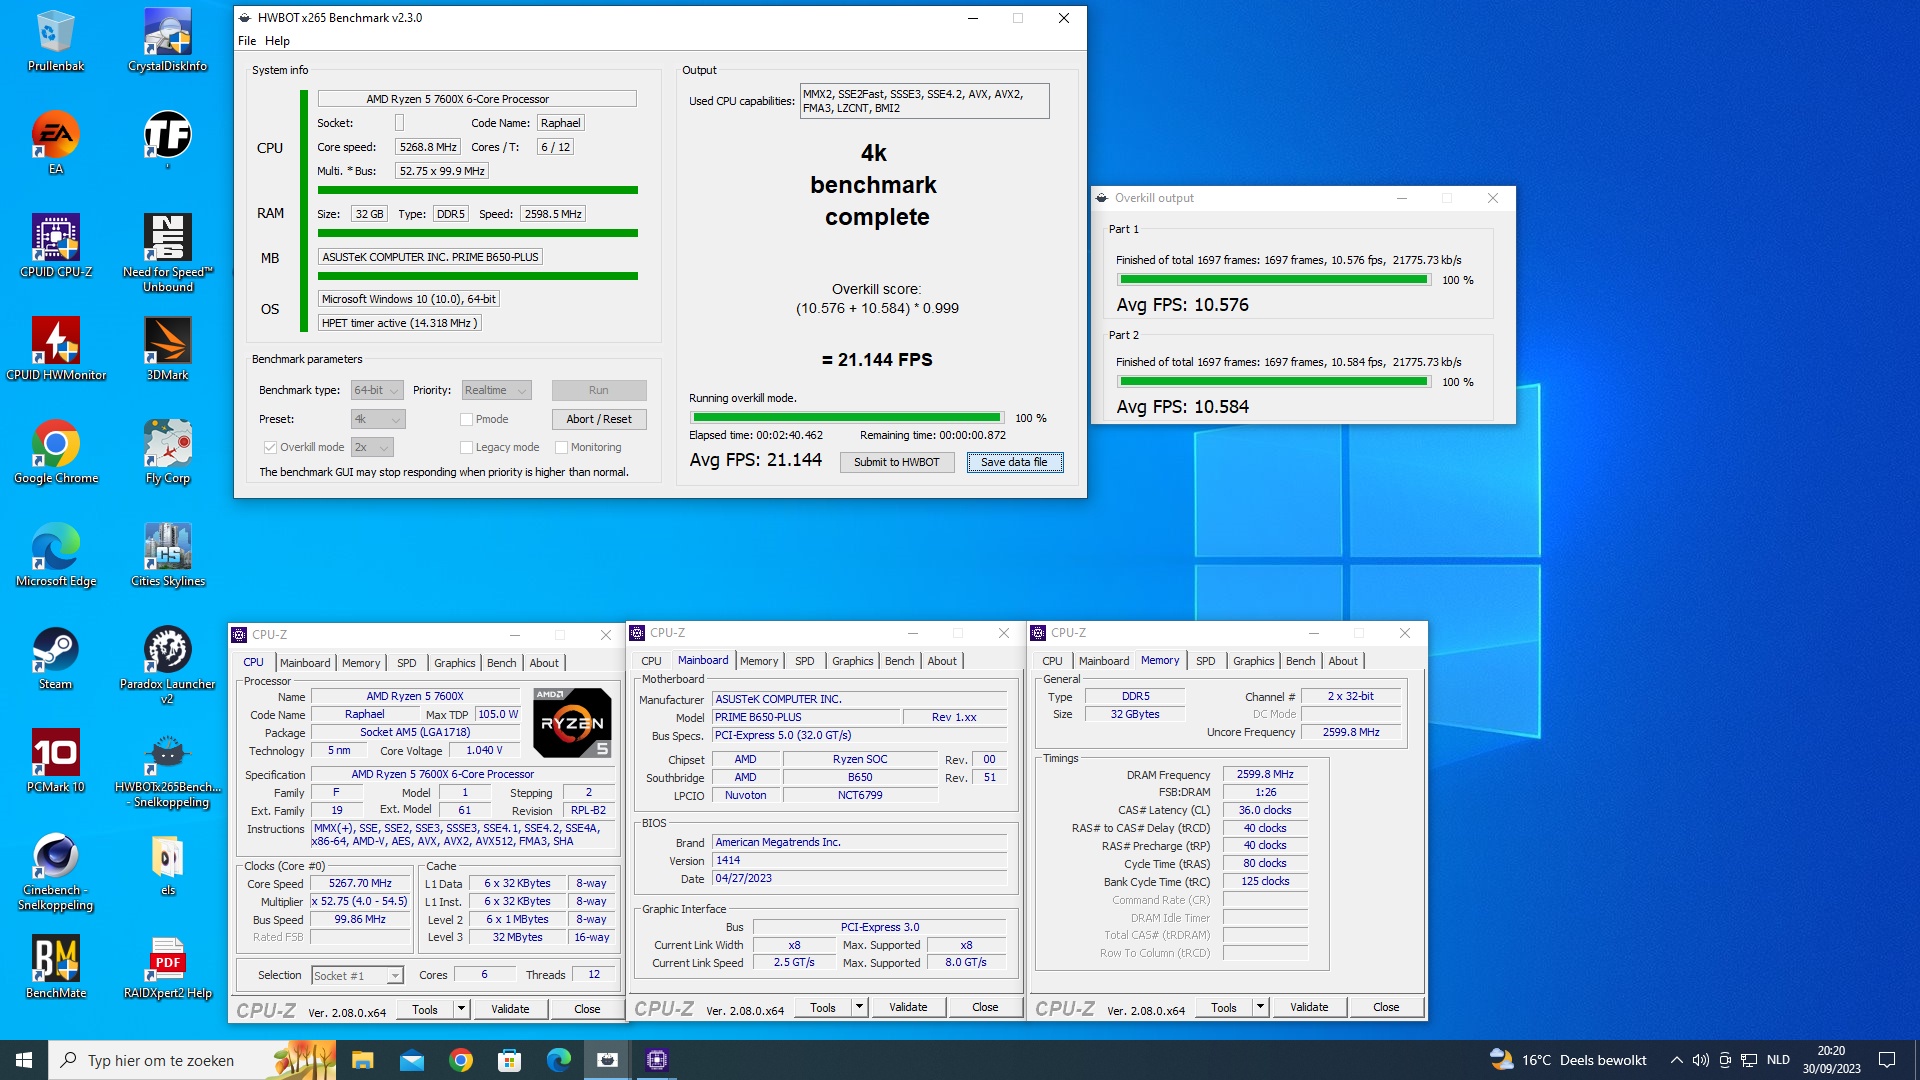Toggle the Legacy mode checkbox
The height and width of the screenshot is (1080, 1920).
point(466,447)
